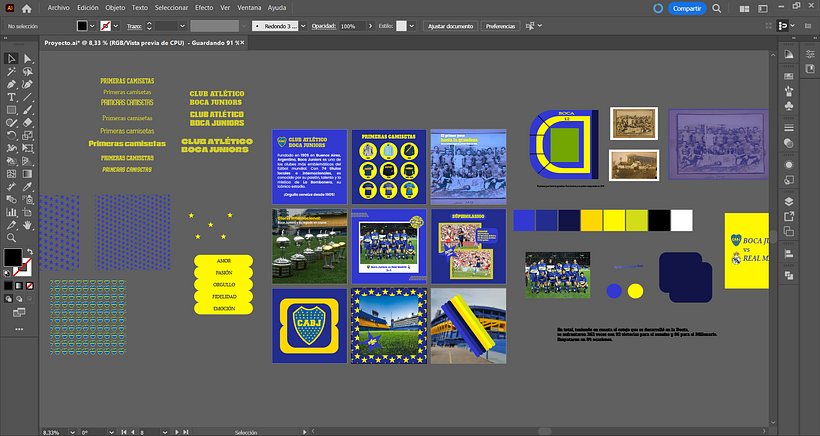Open the Ventana menu
Image resolution: width=820 pixels, height=436 pixels.
click(x=249, y=8)
